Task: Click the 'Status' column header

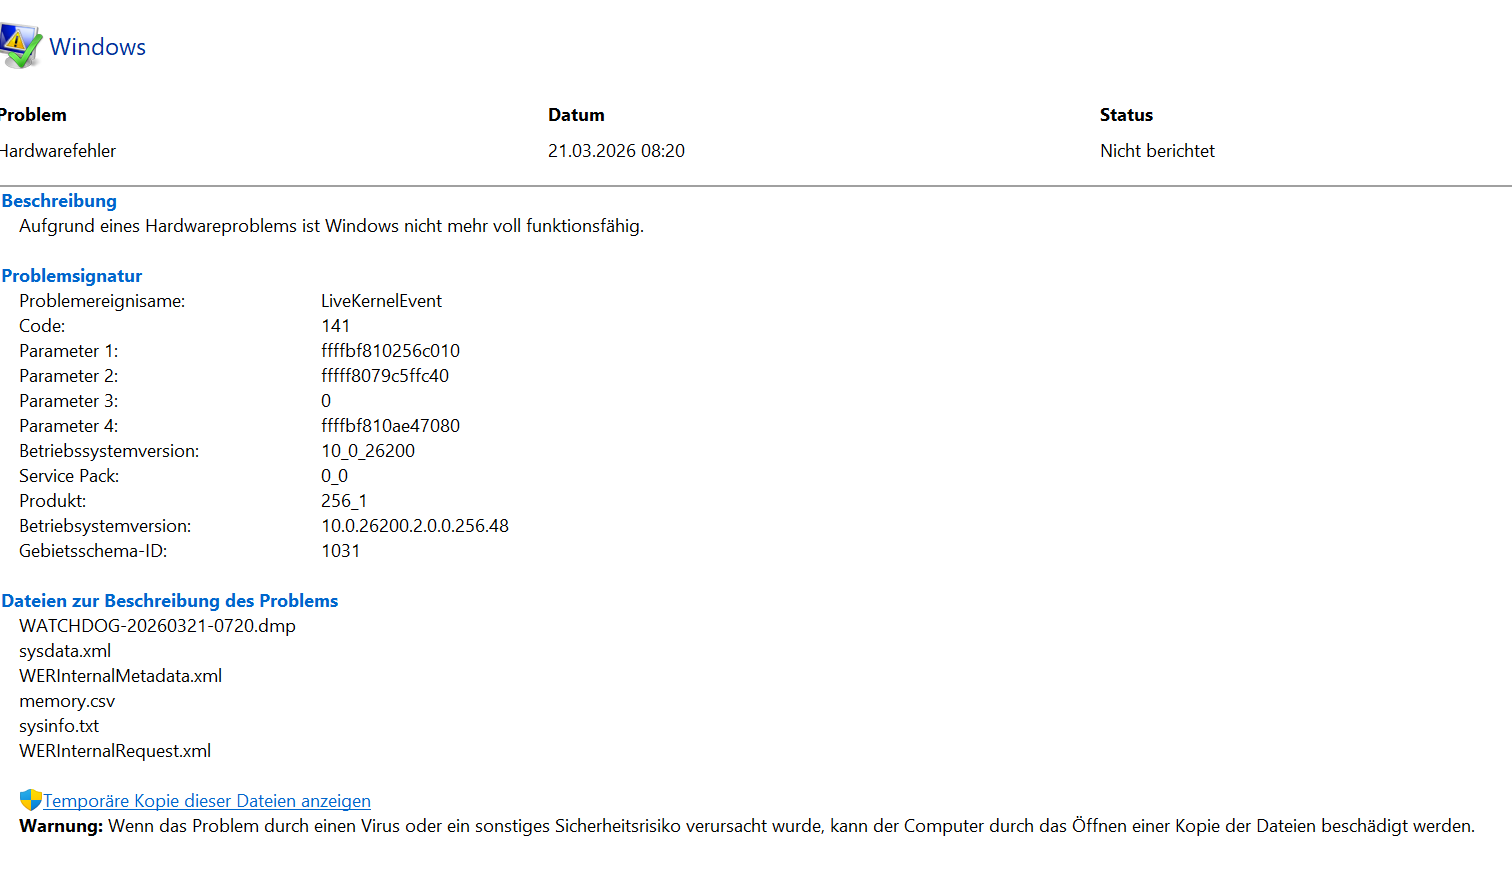Action: point(1126,115)
